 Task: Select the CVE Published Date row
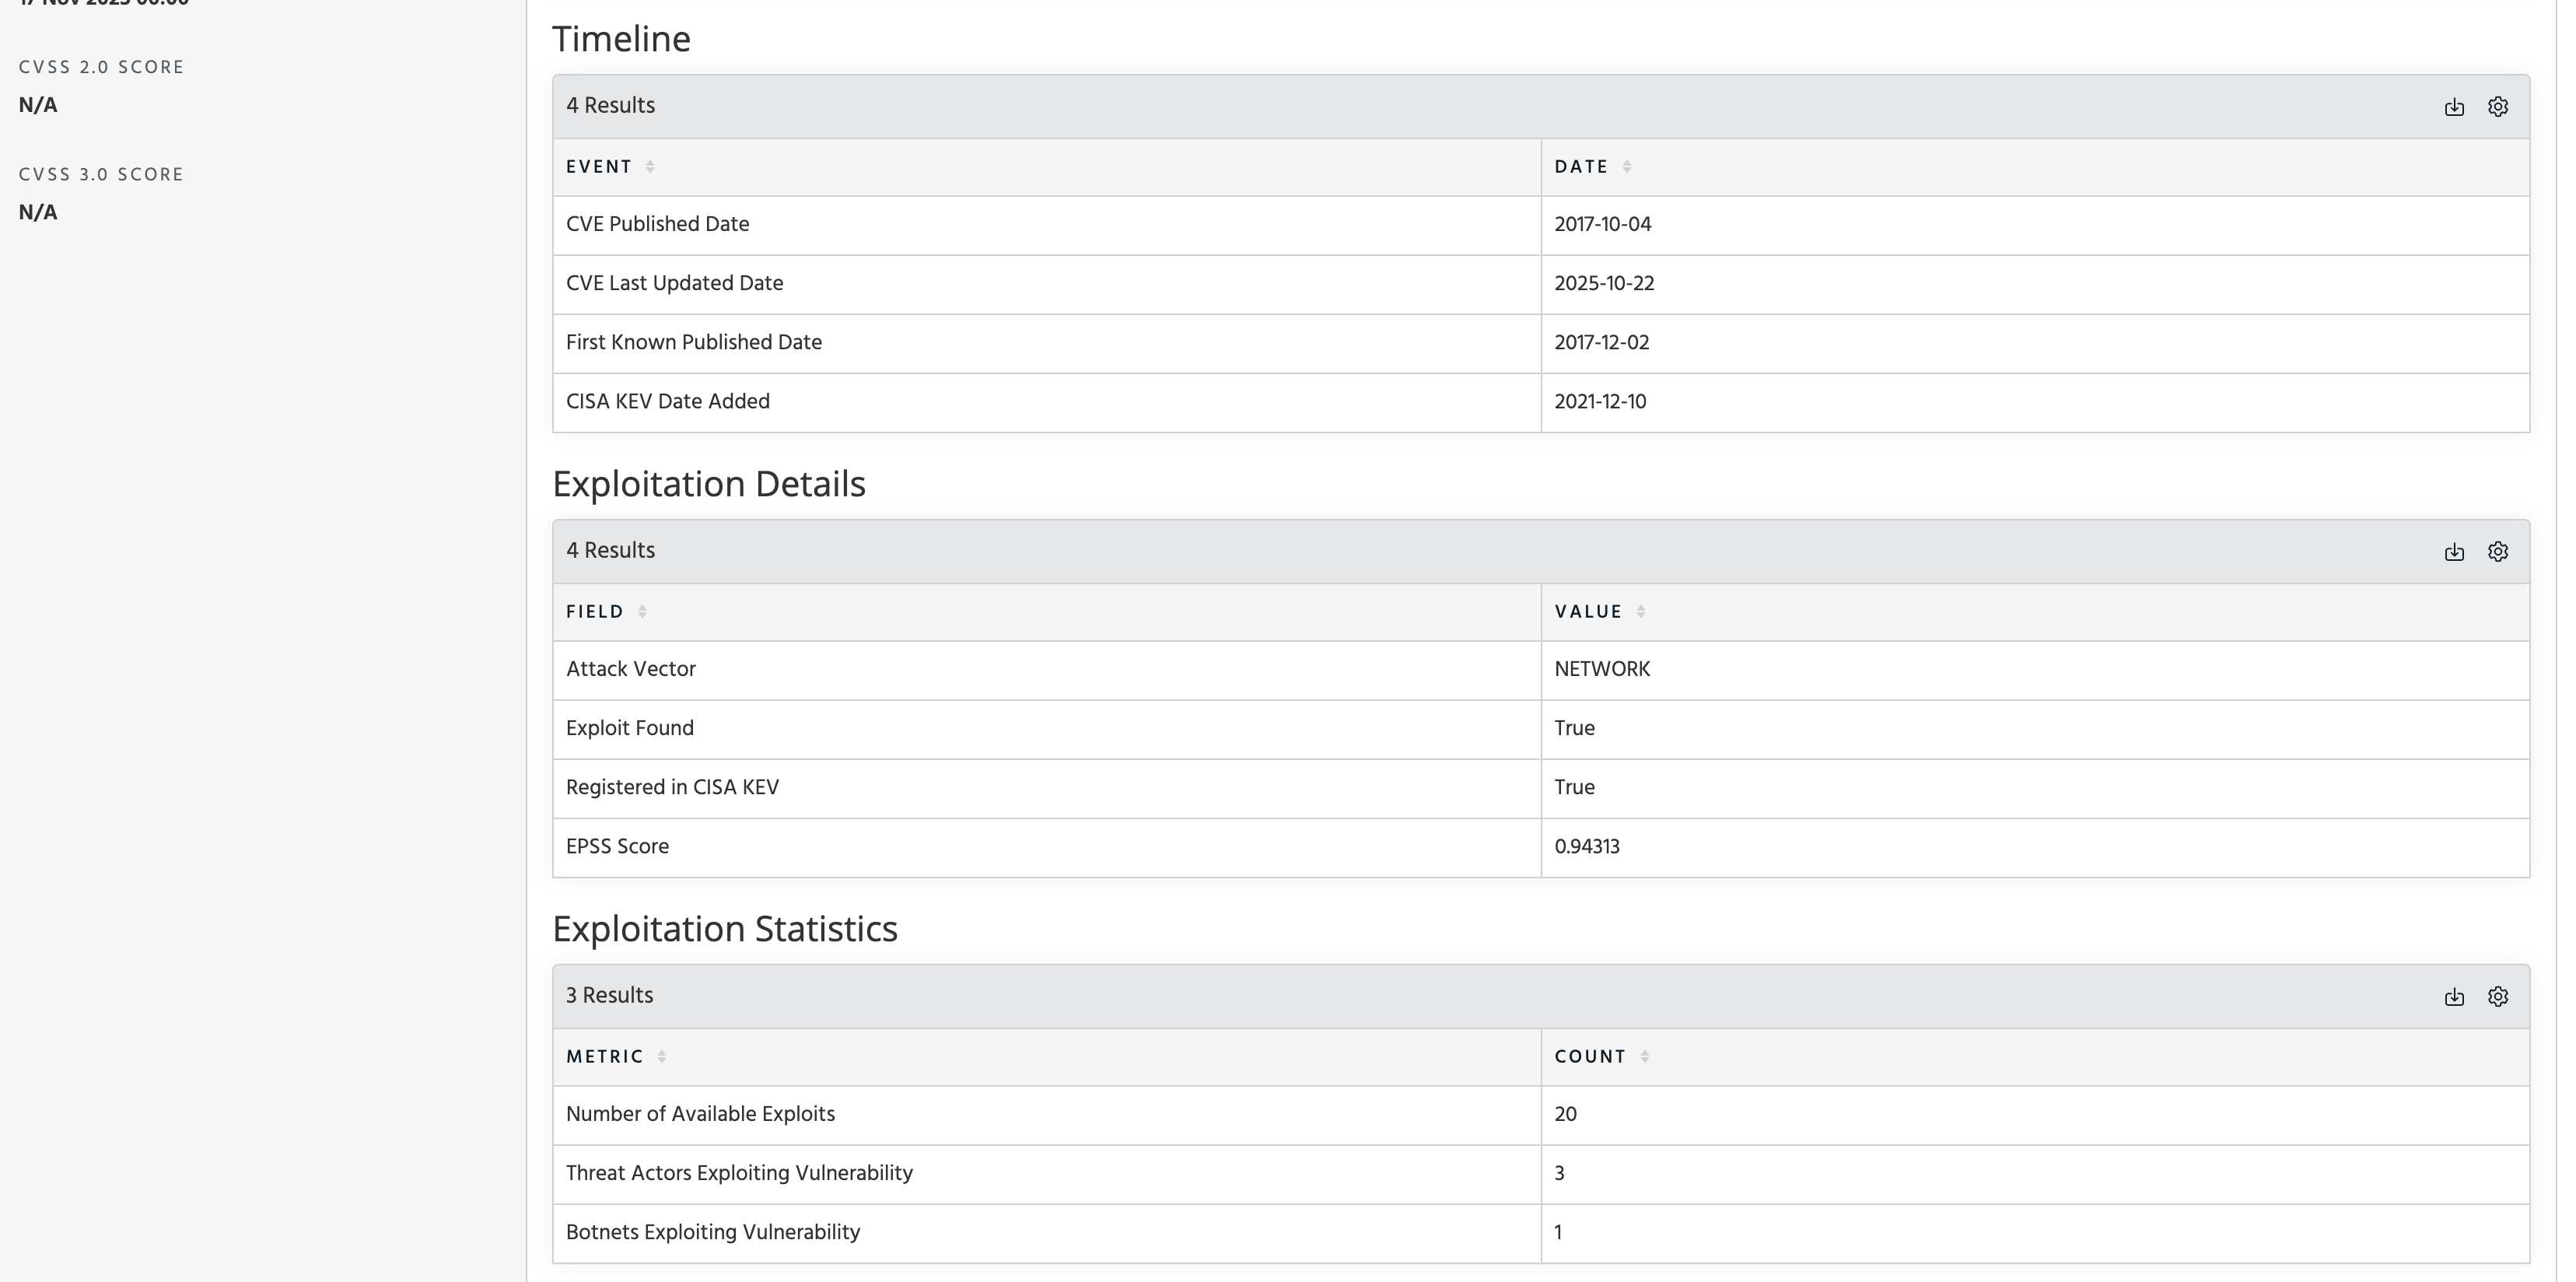[657, 225]
